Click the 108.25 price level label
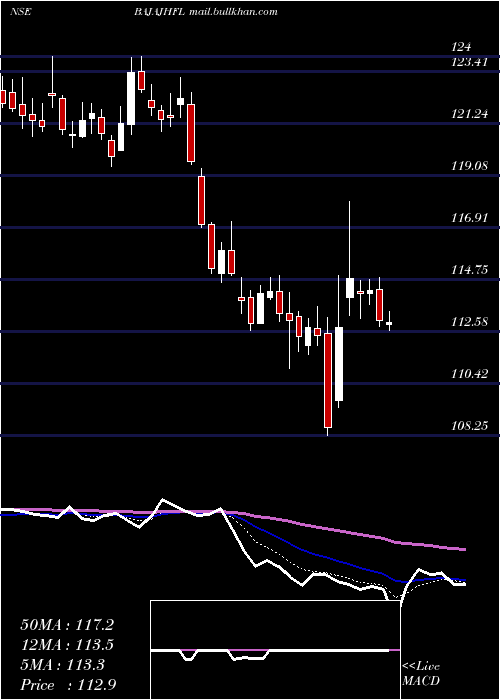 (469, 425)
